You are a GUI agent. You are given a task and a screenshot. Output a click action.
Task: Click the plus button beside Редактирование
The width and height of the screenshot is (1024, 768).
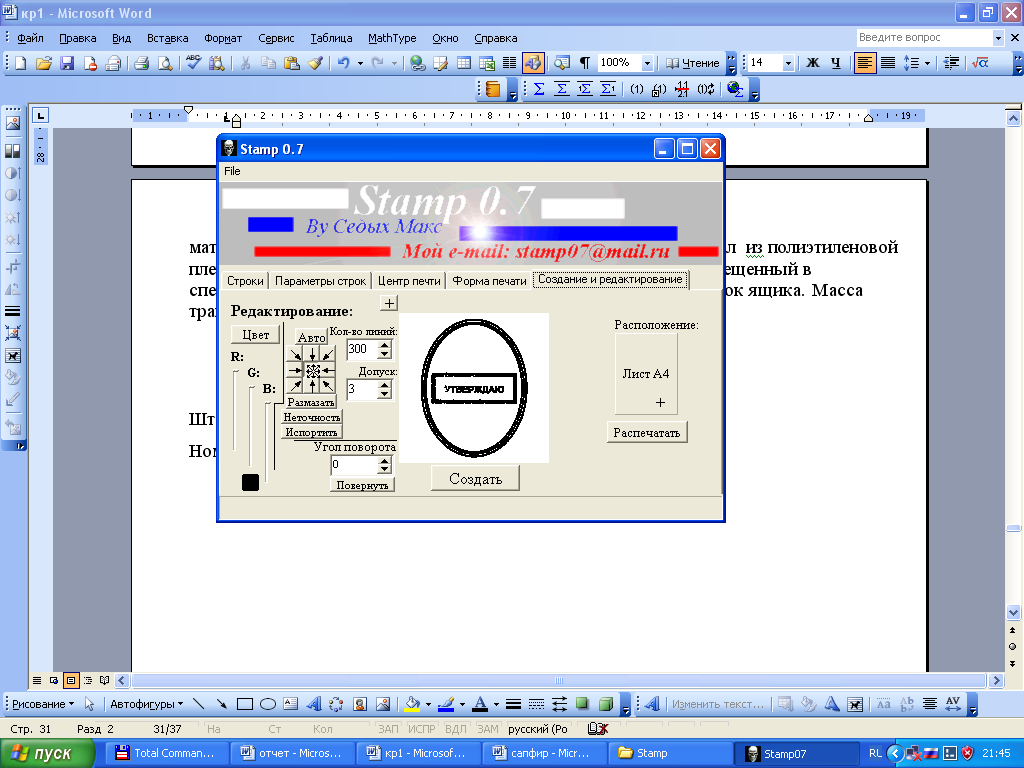389,303
